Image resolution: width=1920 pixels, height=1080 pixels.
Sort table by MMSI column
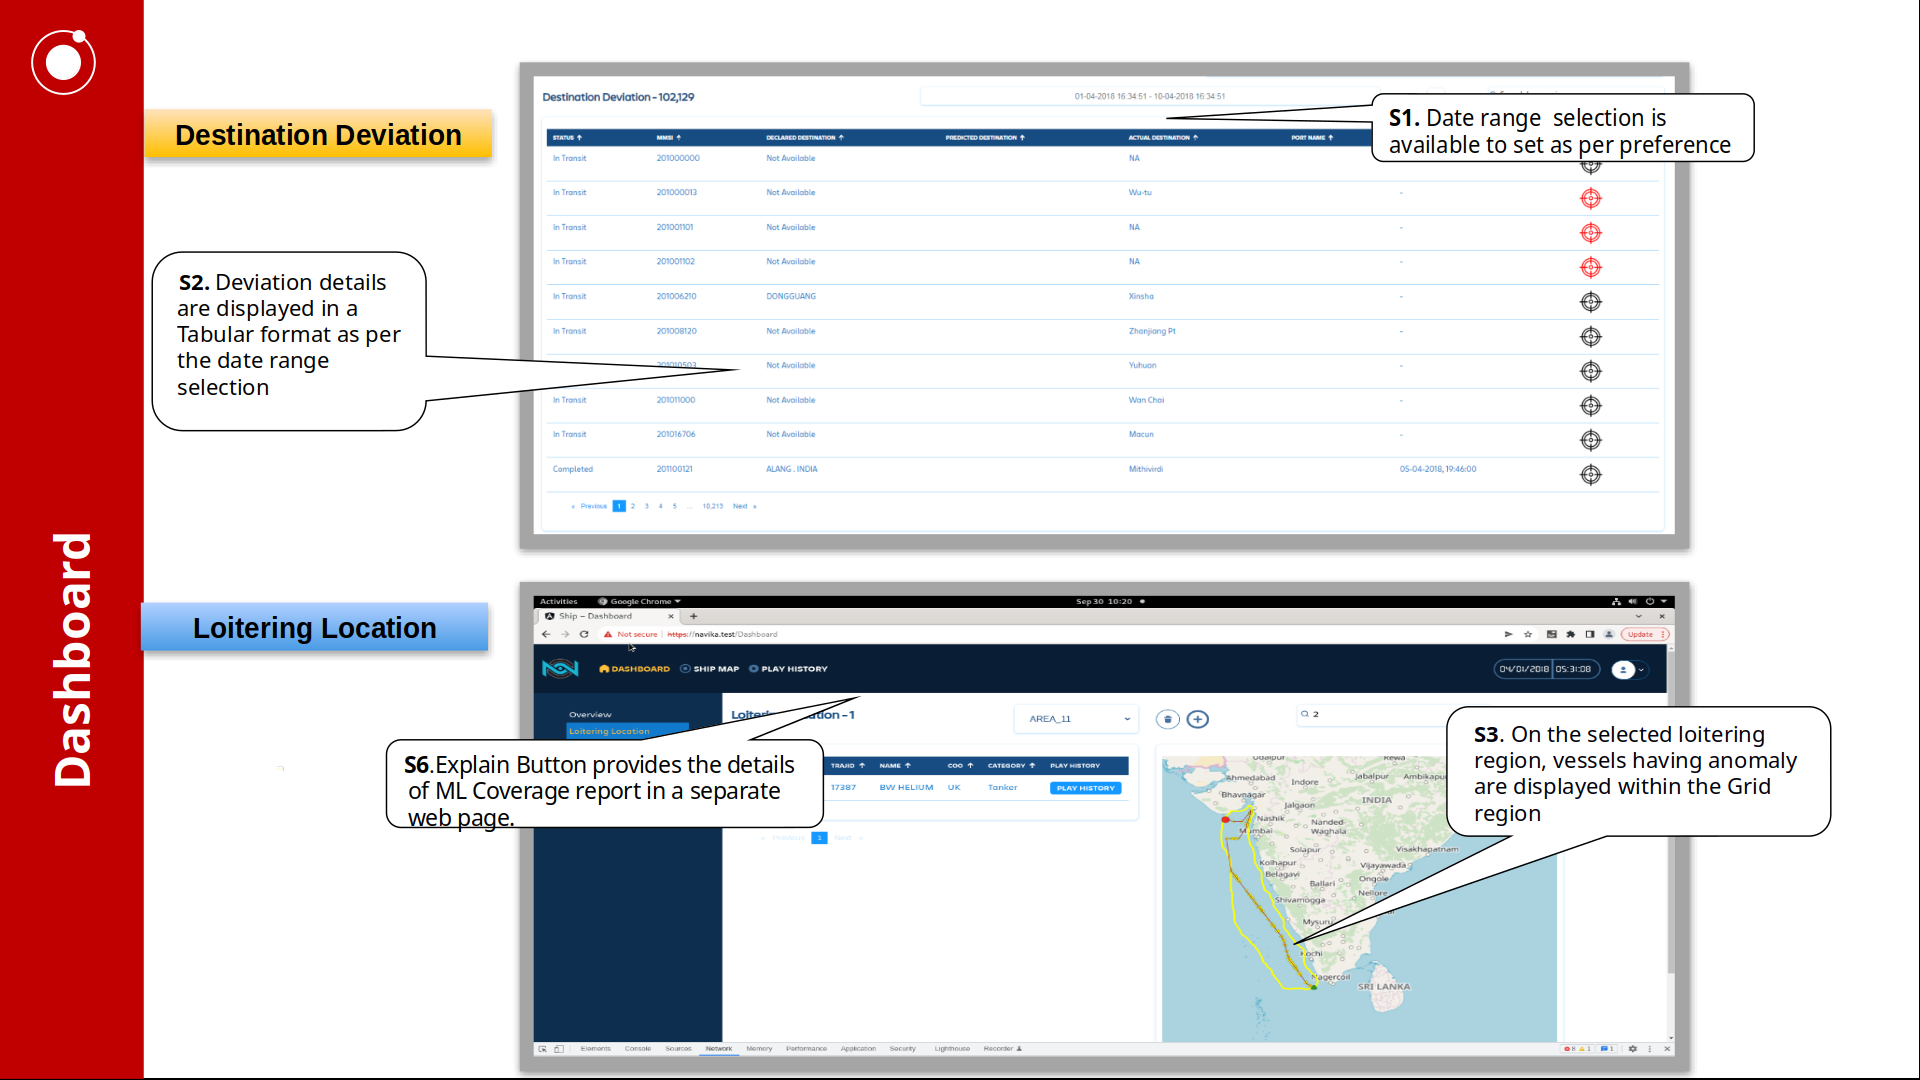pos(668,138)
